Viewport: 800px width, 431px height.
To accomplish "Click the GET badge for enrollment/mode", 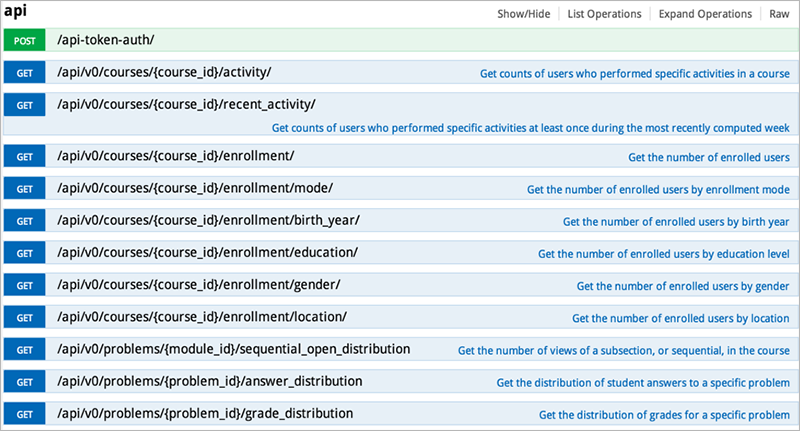I will pos(25,189).
